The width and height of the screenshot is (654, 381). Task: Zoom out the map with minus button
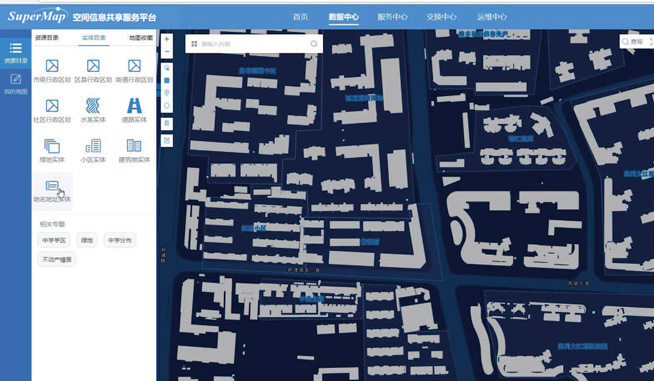[167, 52]
